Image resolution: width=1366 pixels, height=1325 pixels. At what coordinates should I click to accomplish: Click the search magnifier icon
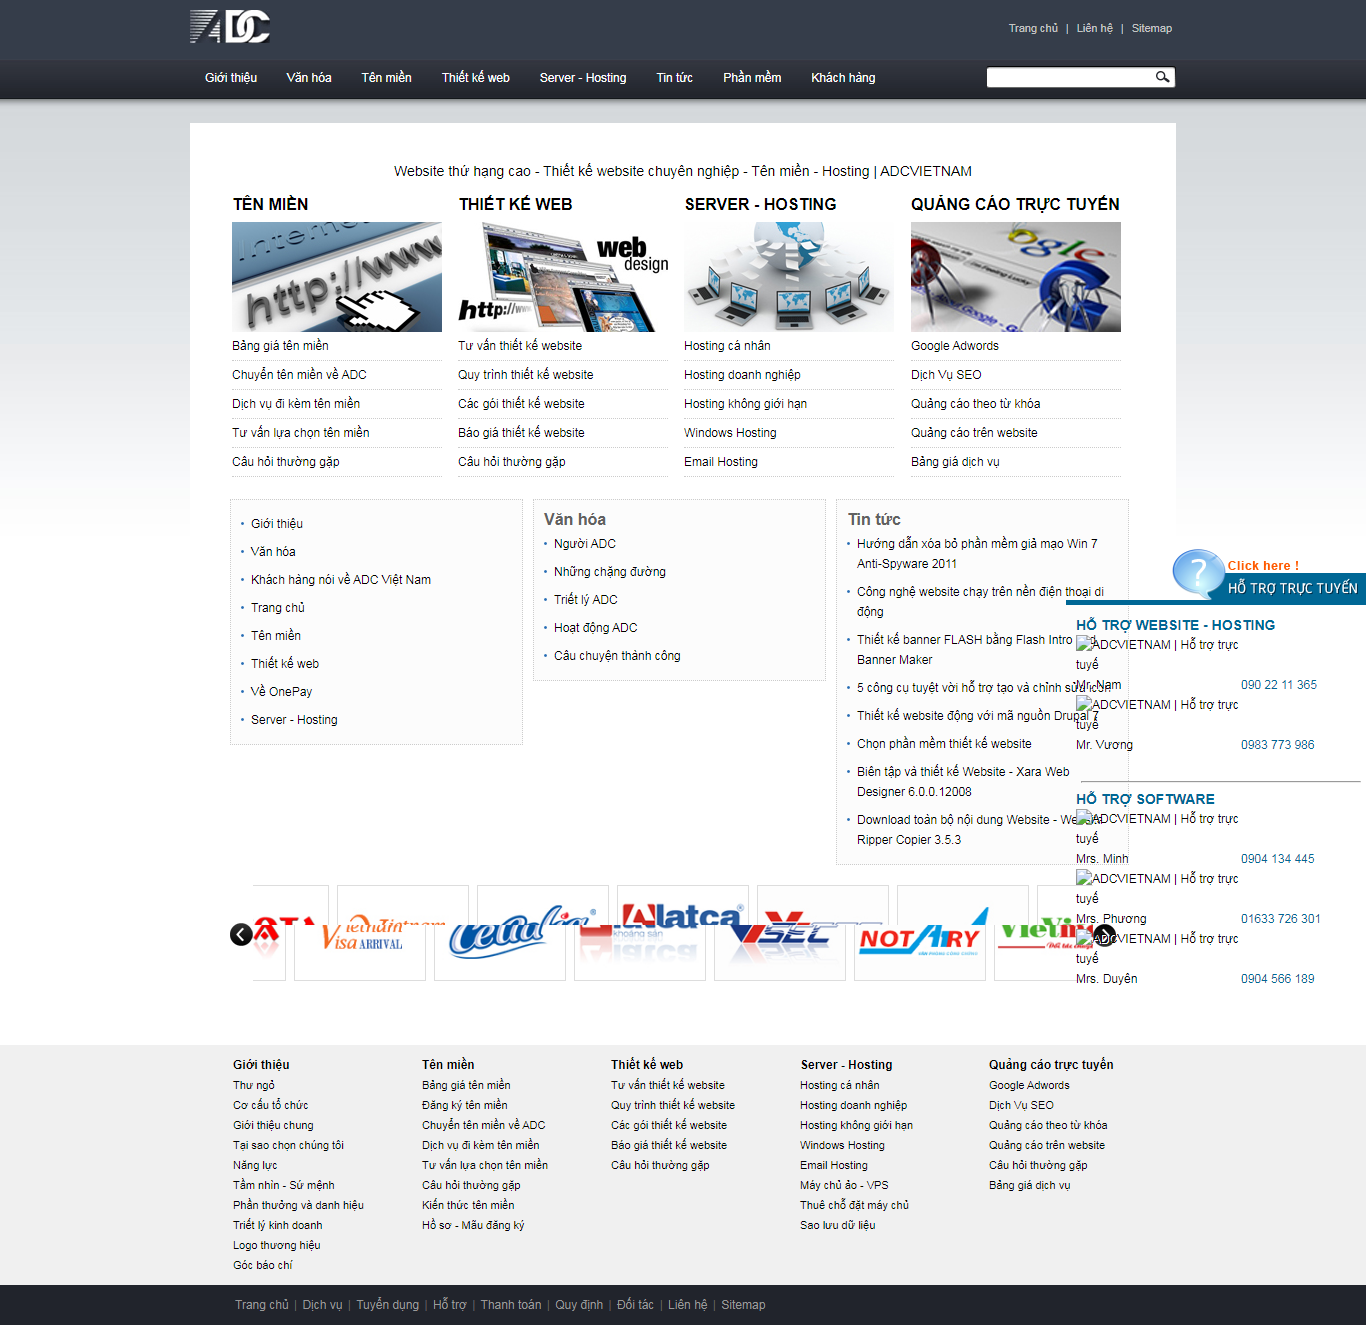(1161, 76)
